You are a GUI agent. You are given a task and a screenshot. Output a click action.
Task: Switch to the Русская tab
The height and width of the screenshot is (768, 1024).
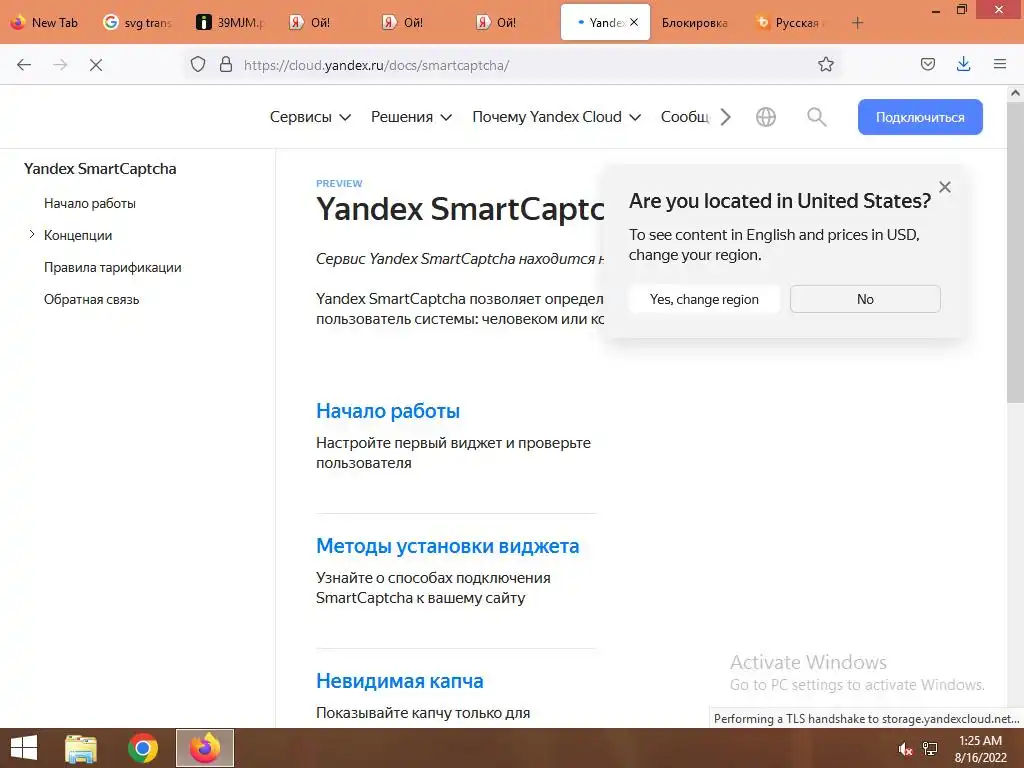[x=791, y=23]
